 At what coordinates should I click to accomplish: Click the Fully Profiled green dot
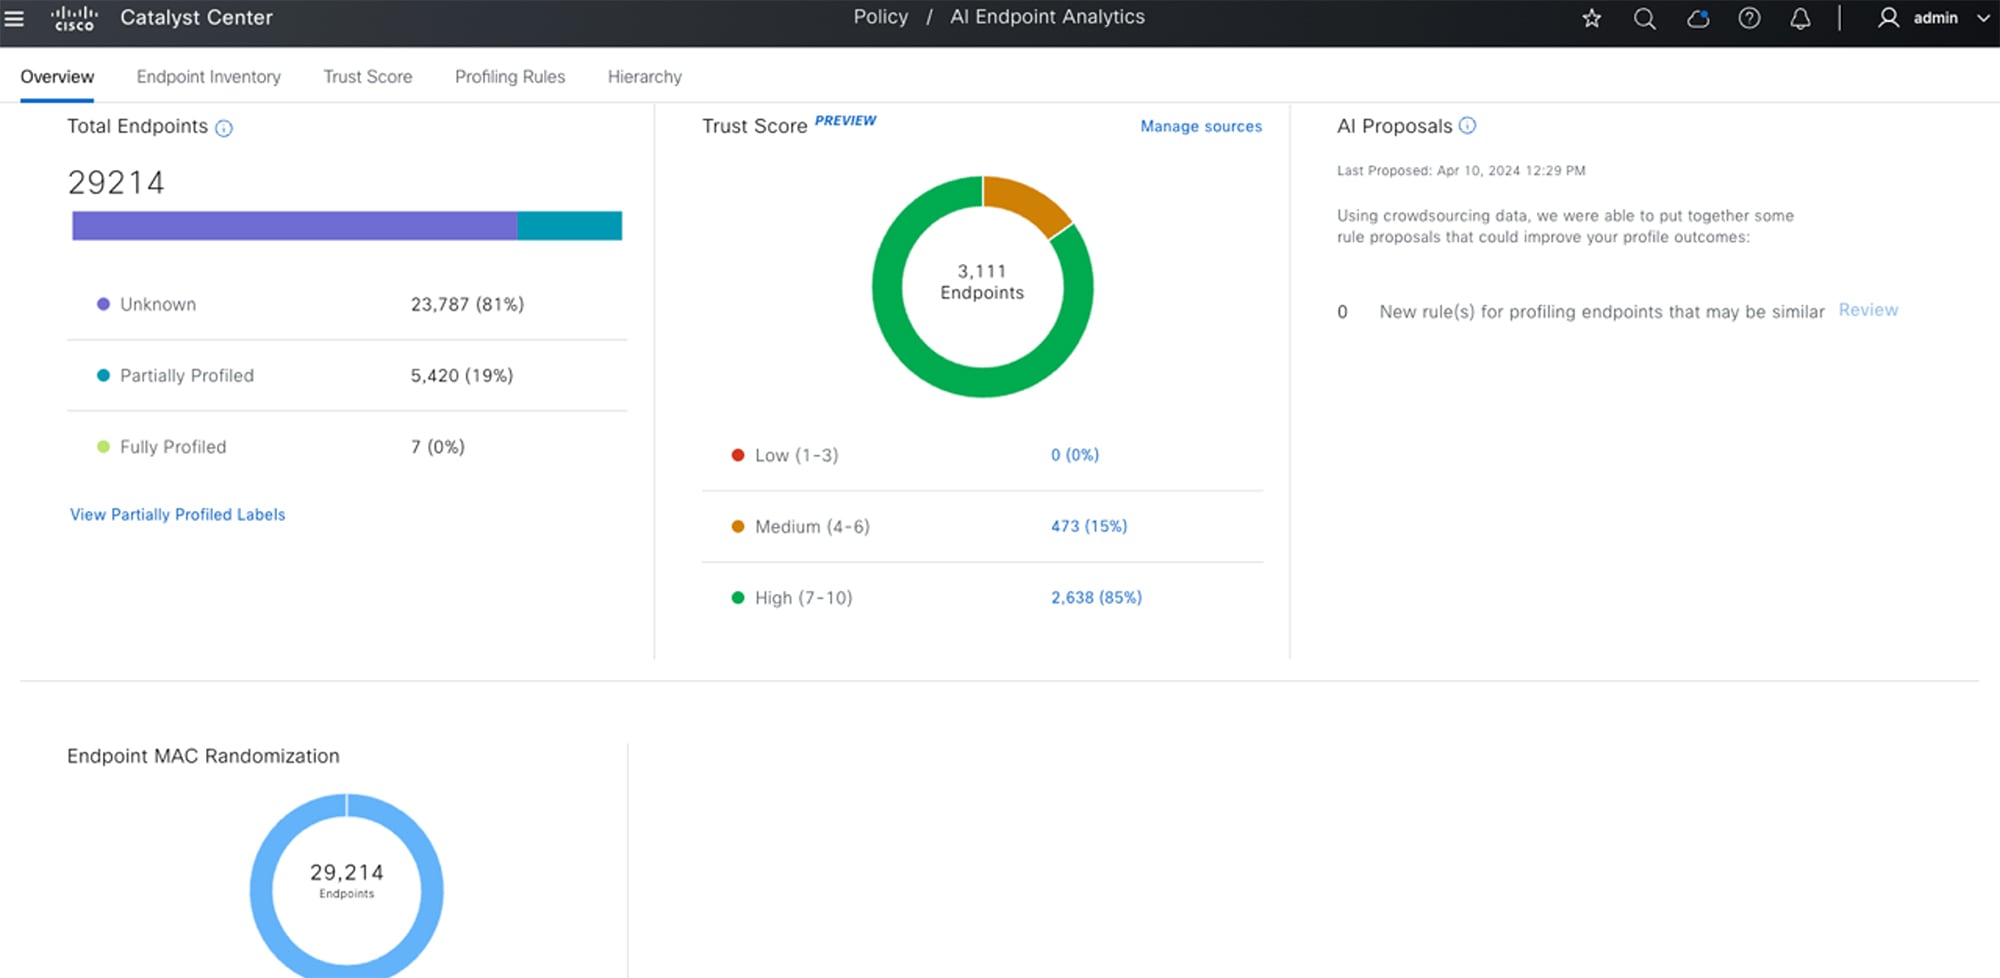[x=103, y=446]
